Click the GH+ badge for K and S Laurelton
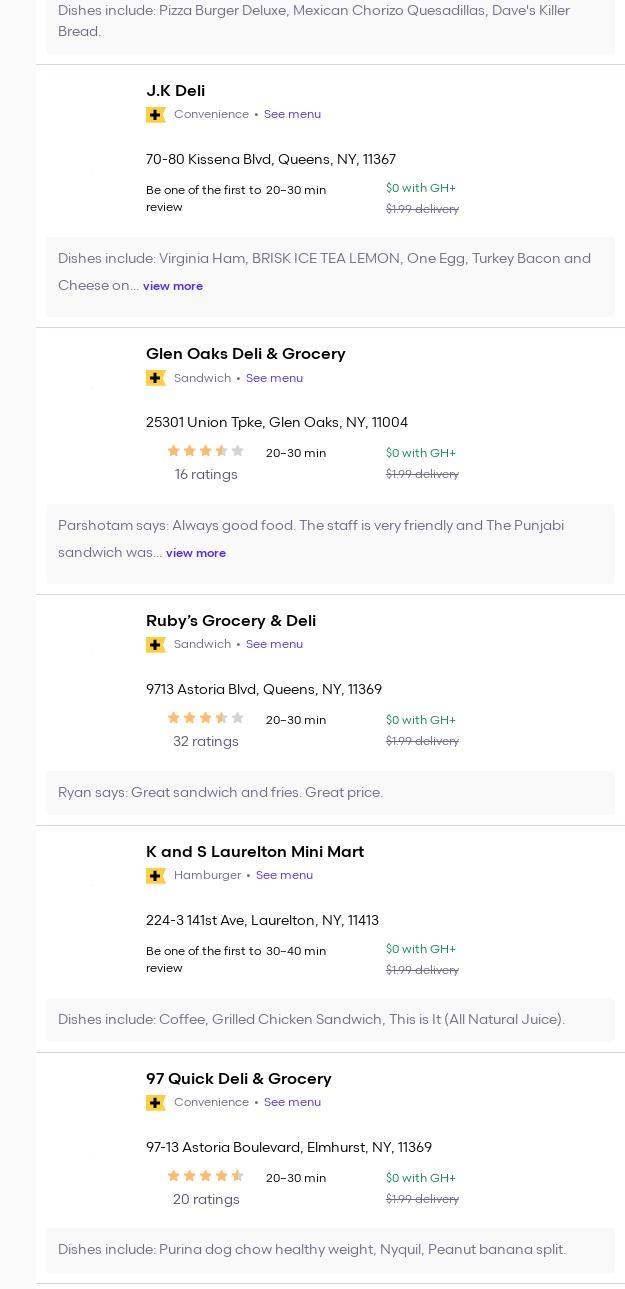The height and width of the screenshot is (1289, 625). point(156,876)
